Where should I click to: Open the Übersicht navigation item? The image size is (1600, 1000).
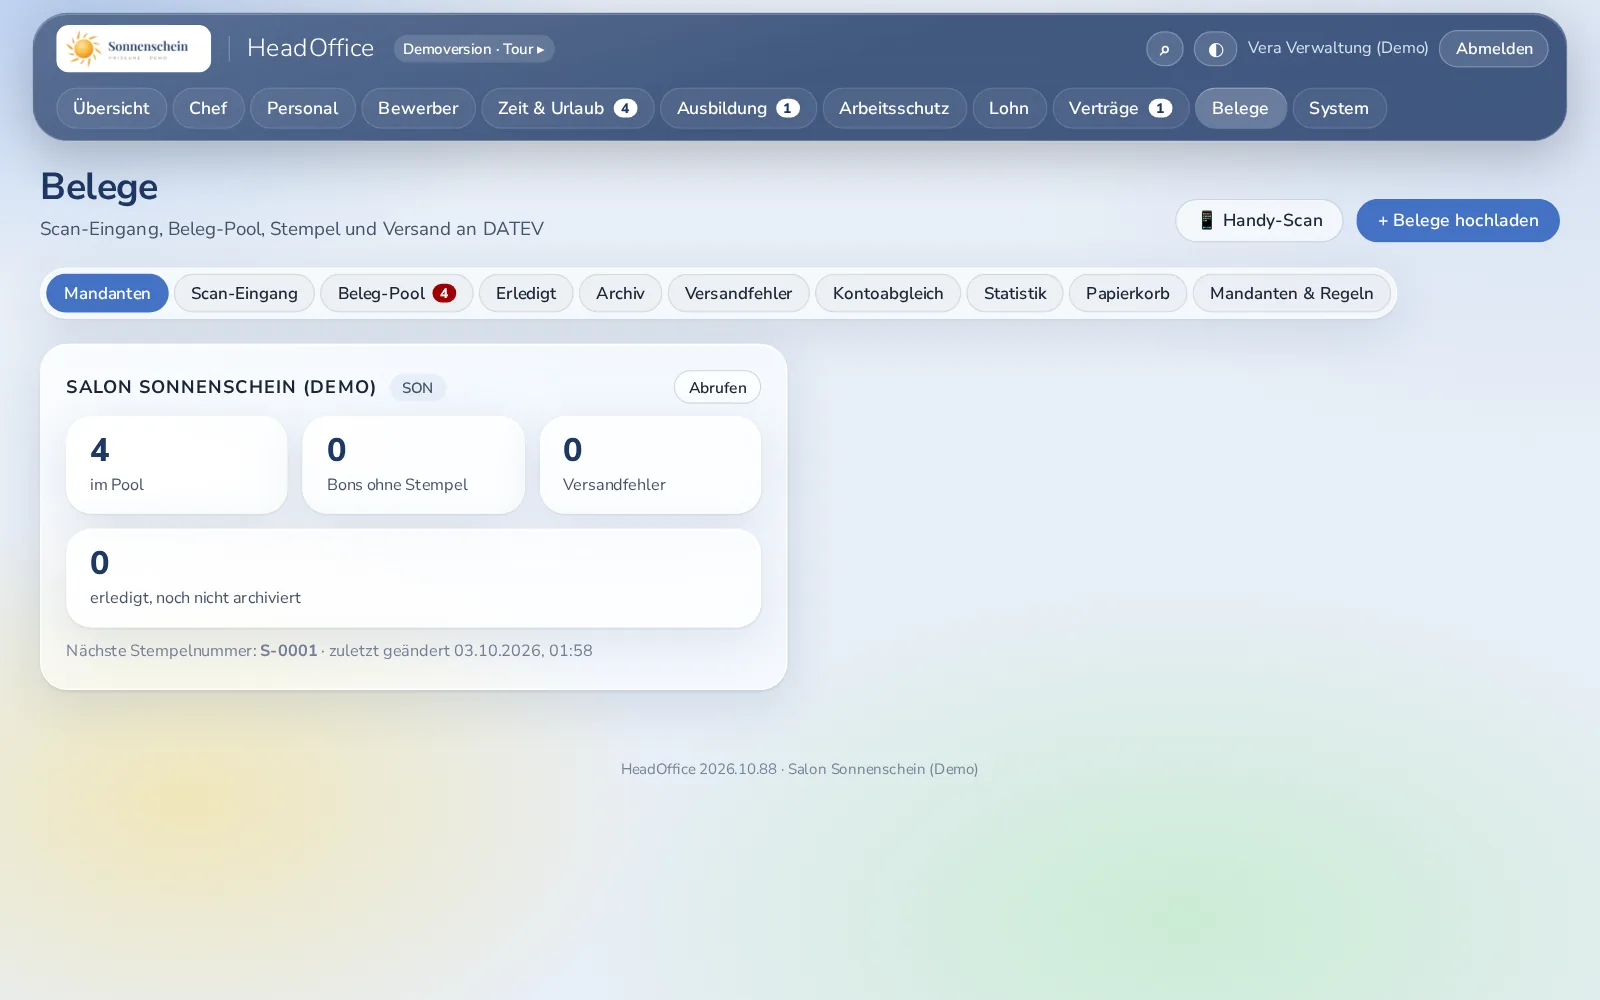111,108
